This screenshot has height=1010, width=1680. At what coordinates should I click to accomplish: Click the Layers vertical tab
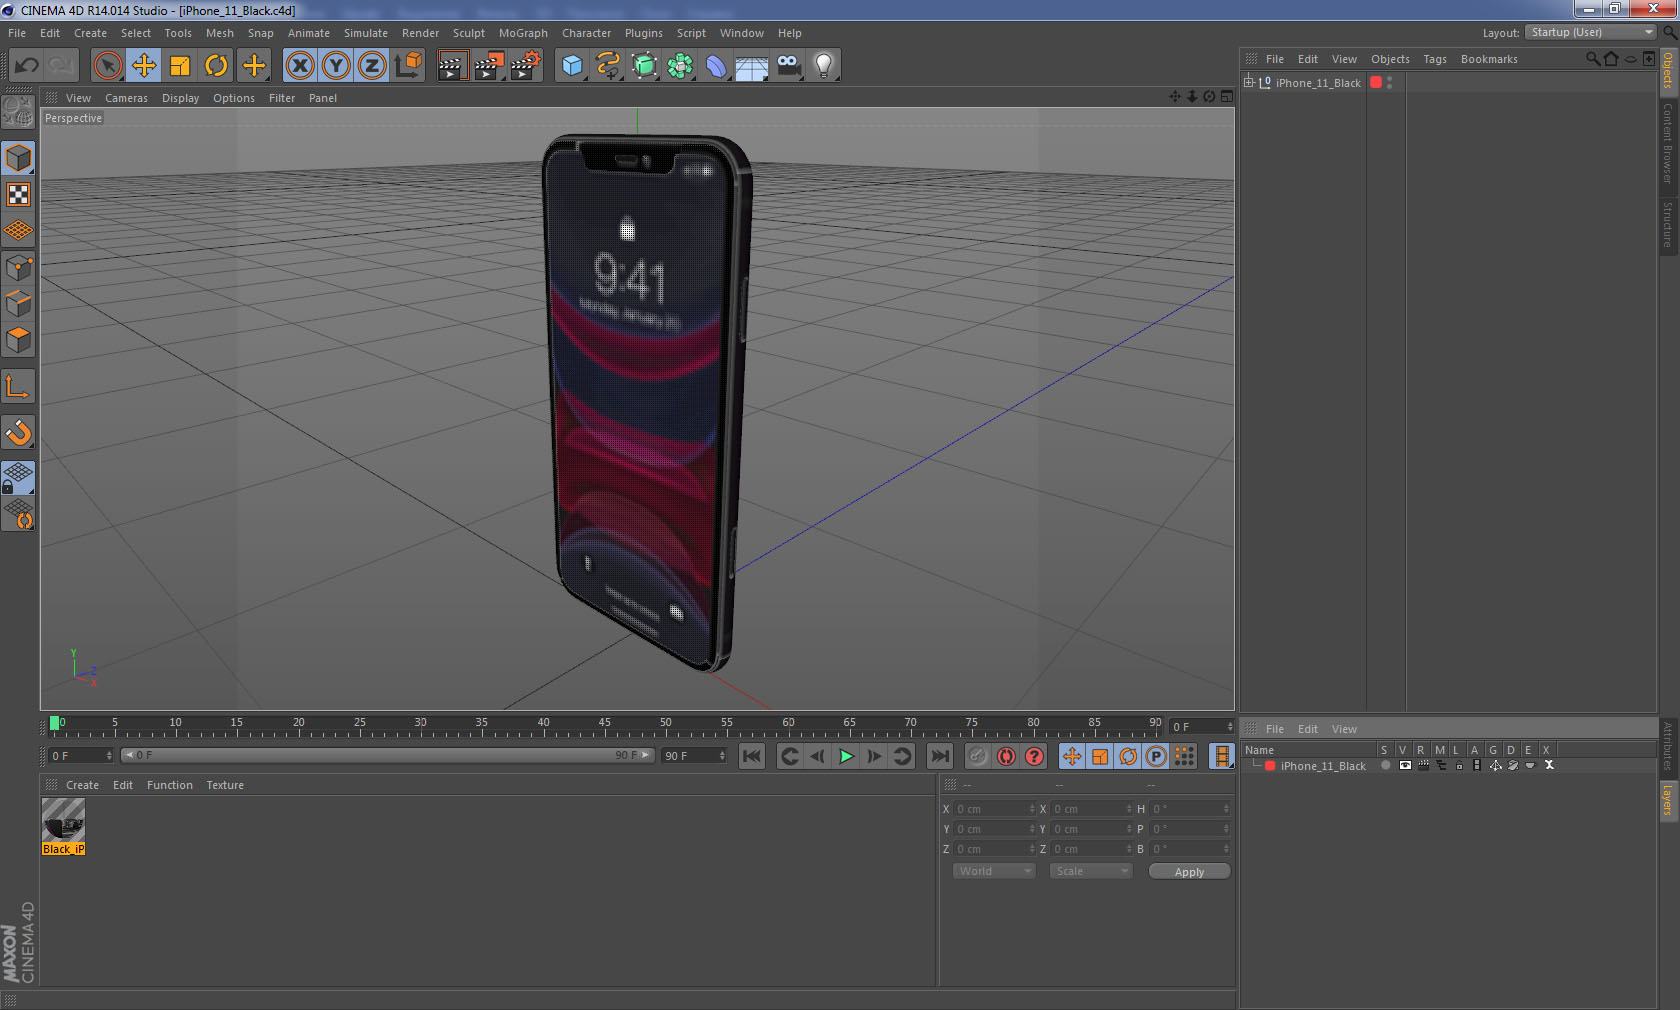(1668, 800)
